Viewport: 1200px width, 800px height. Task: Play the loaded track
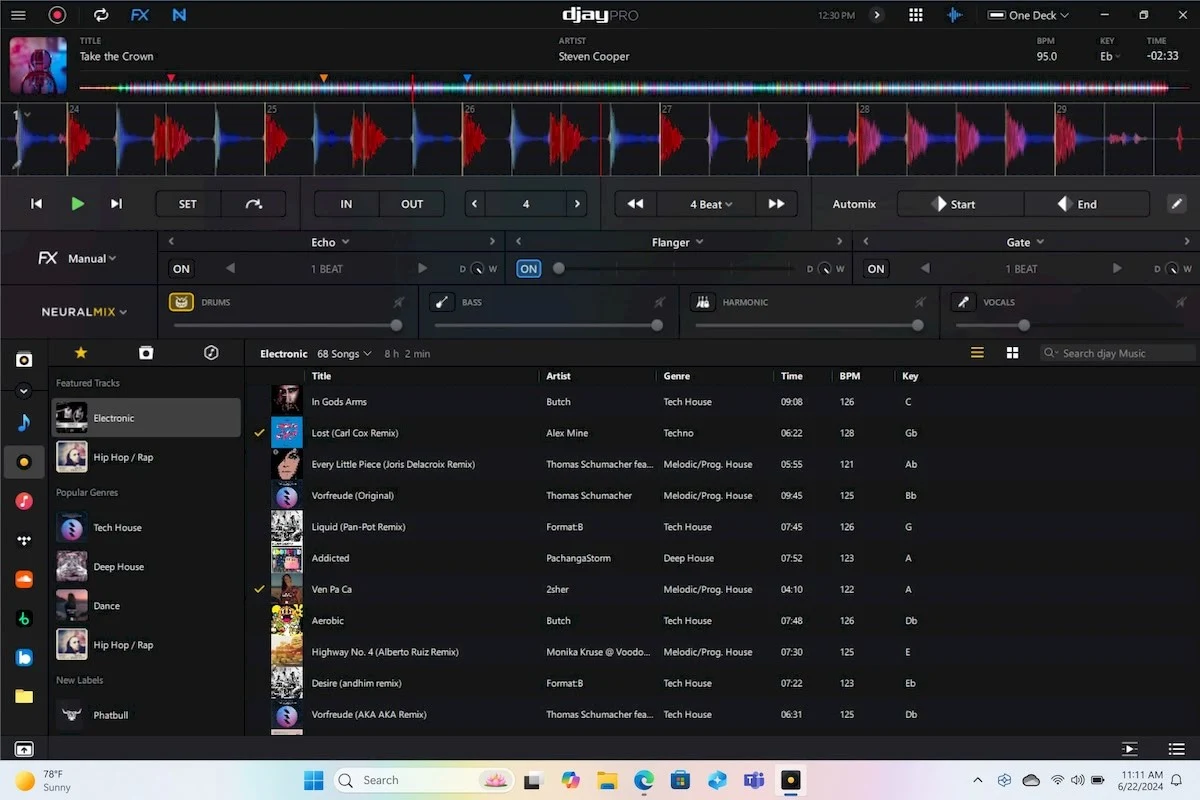coord(77,204)
